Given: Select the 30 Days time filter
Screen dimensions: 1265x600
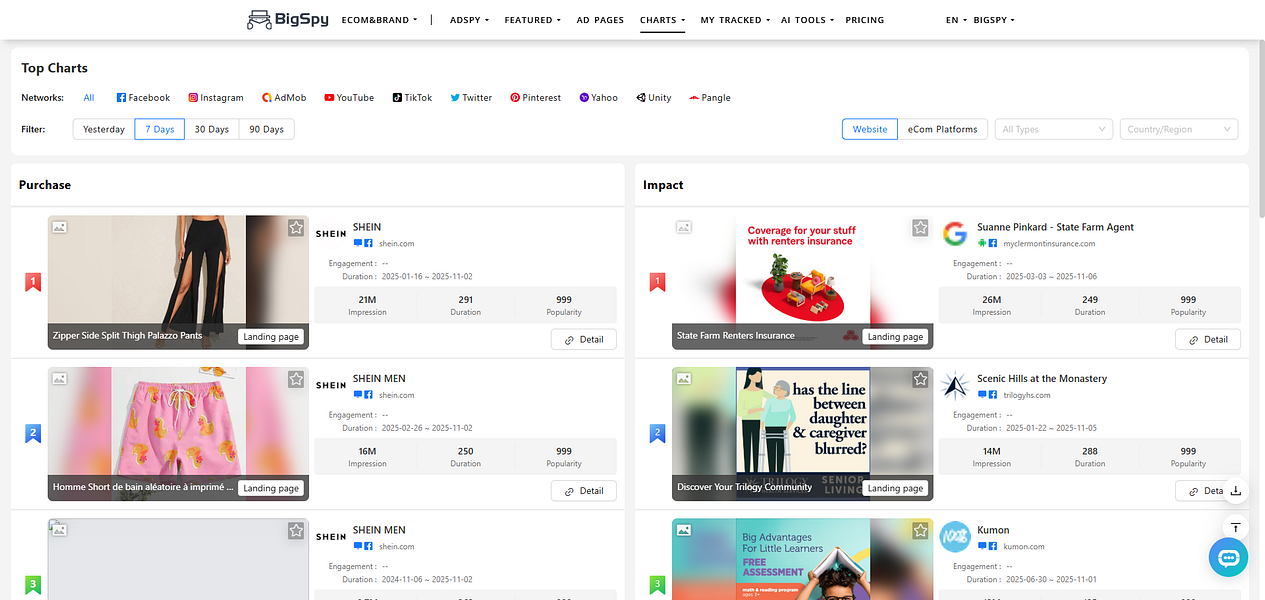Looking at the screenshot, I should point(212,129).
